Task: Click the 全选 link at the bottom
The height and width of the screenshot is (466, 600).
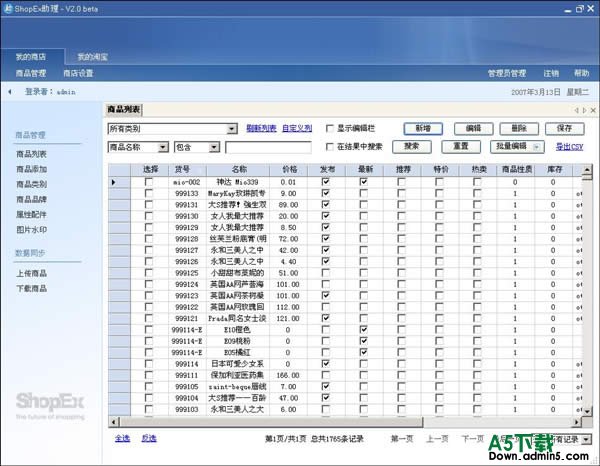Action: tap(122, 438)
